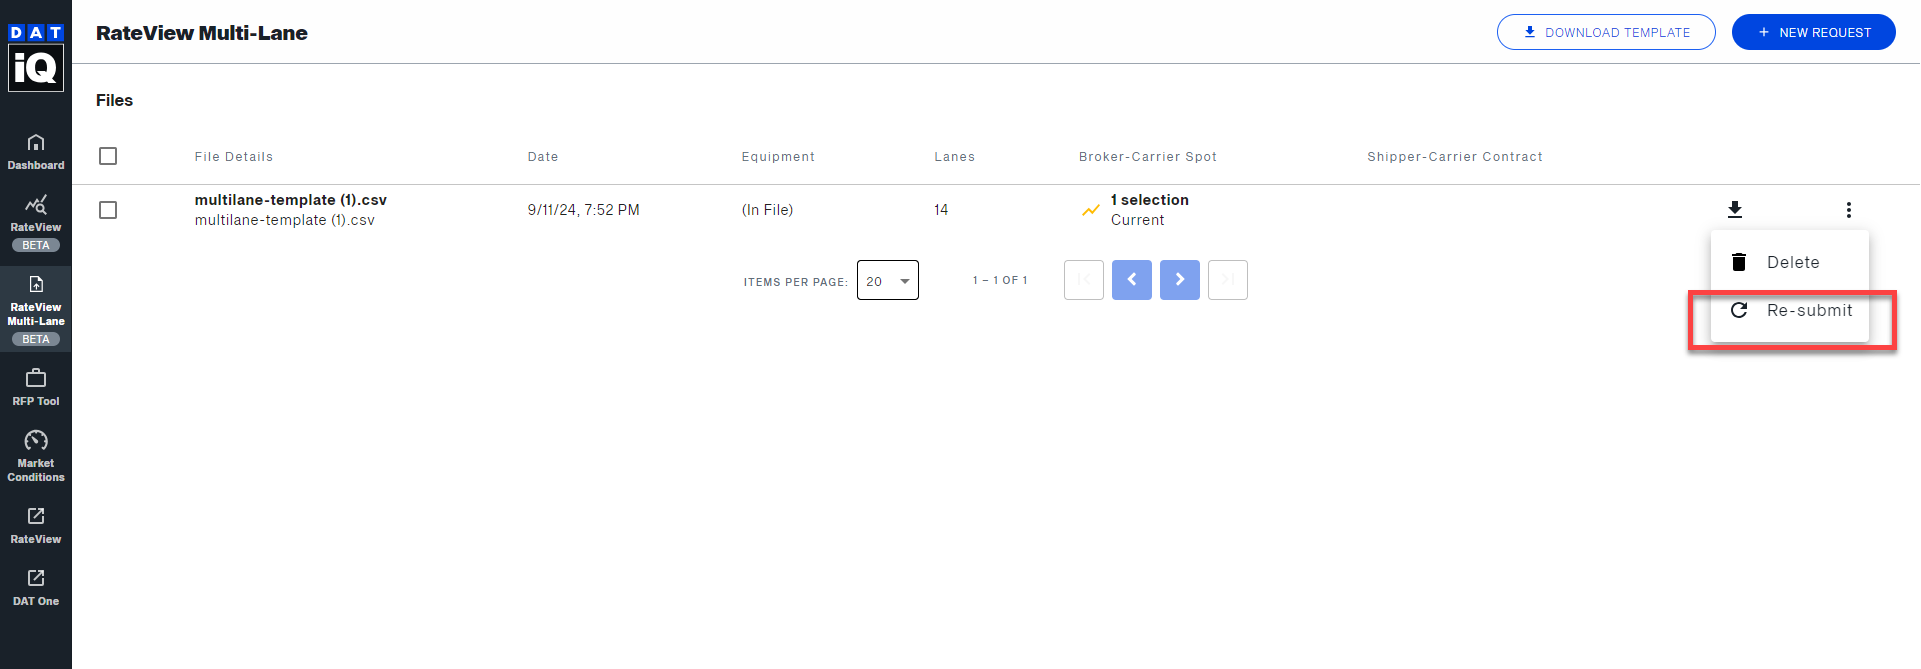Go to the previous page
This screenshot has height=669, width=1921.
[x=1132, y=280]
